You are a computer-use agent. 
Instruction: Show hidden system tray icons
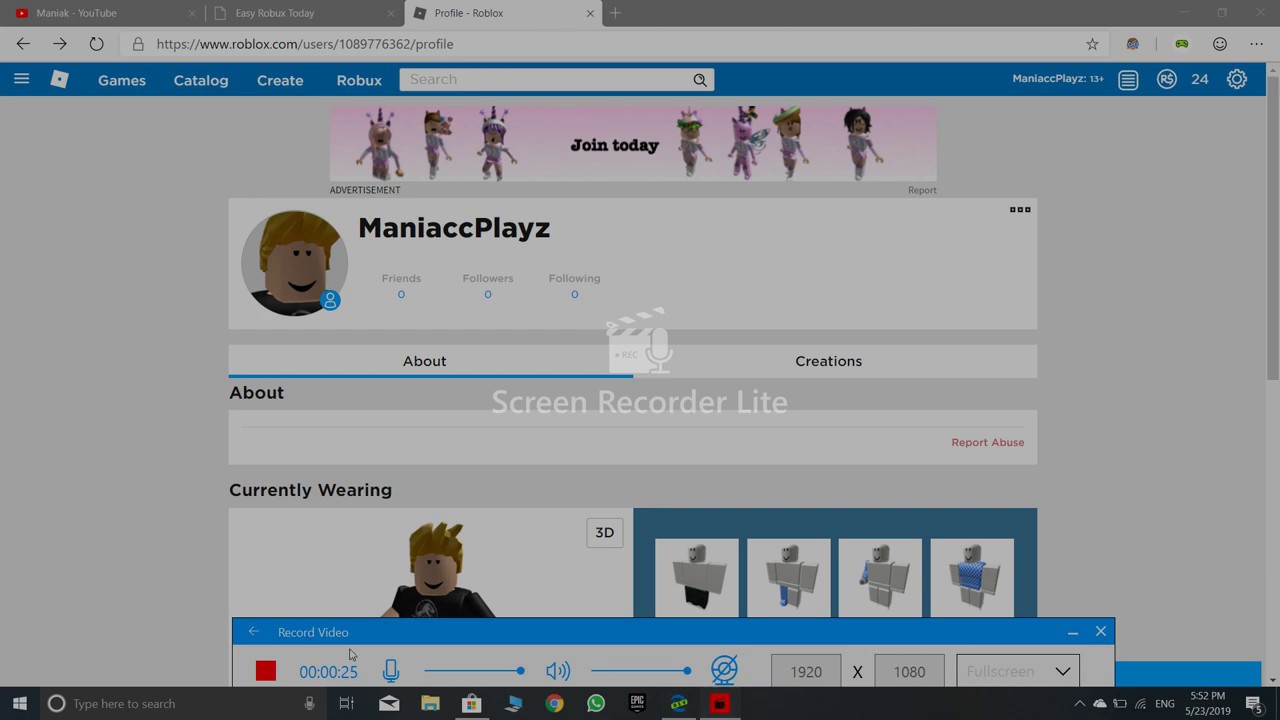(1079, 703)
